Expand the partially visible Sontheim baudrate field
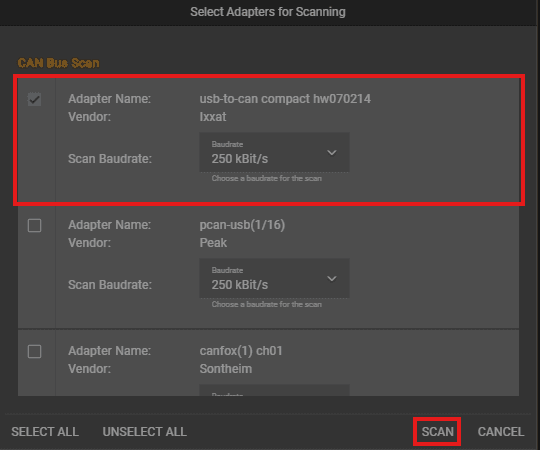 (274, 390)
